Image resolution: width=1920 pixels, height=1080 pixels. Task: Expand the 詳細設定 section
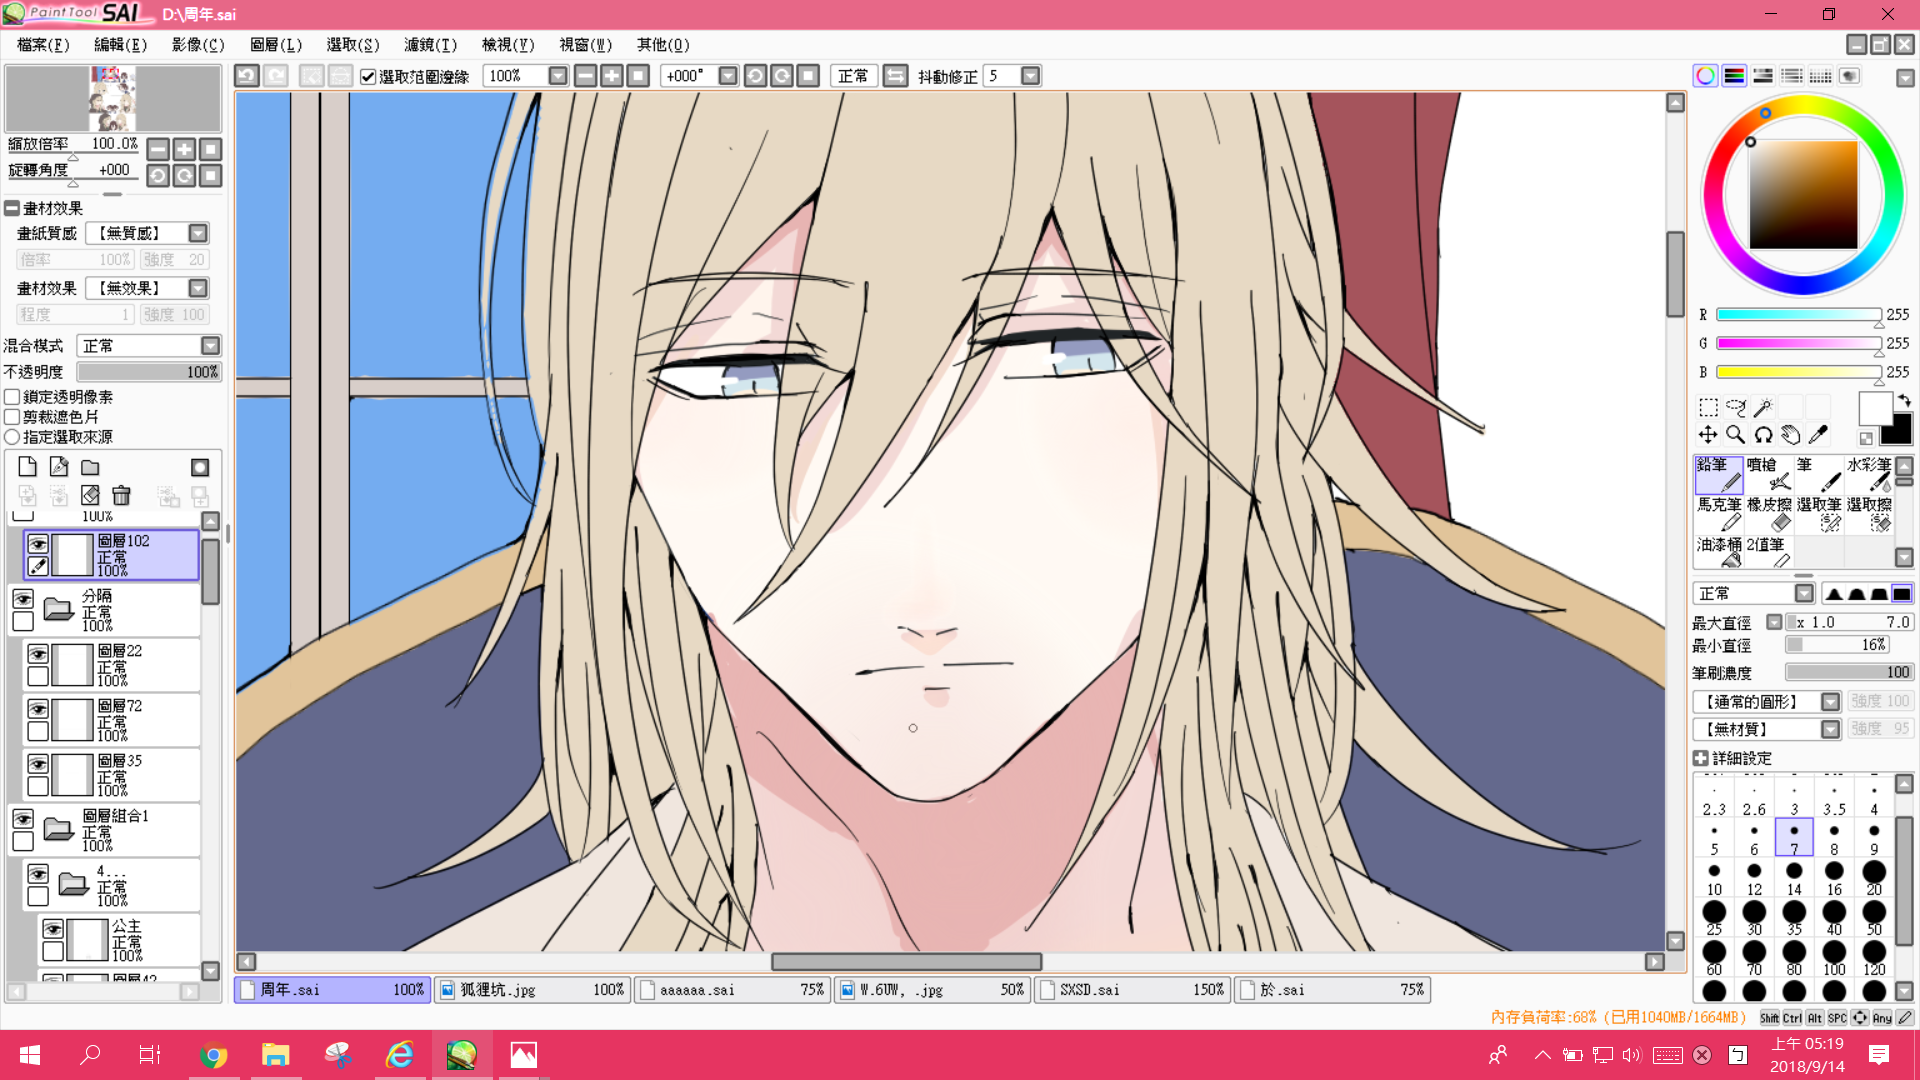coord(1700,758)
